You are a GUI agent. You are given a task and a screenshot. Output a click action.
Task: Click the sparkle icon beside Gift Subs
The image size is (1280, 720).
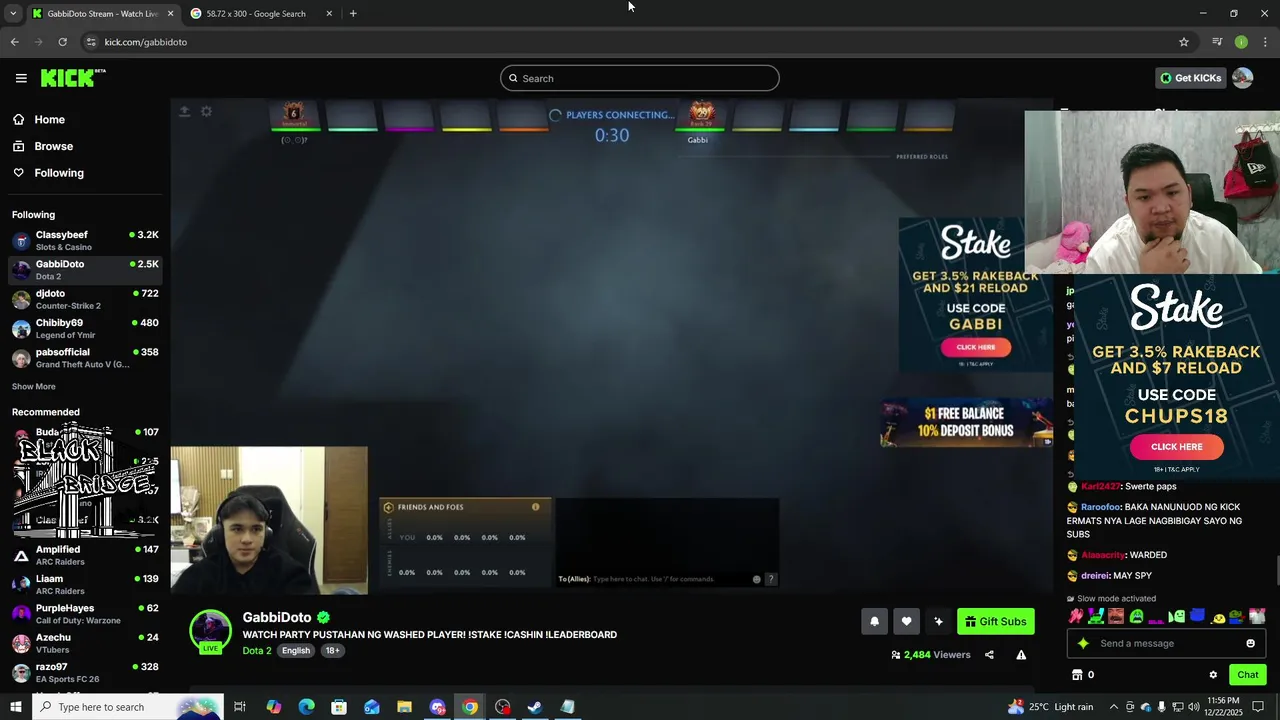(938, 621)
